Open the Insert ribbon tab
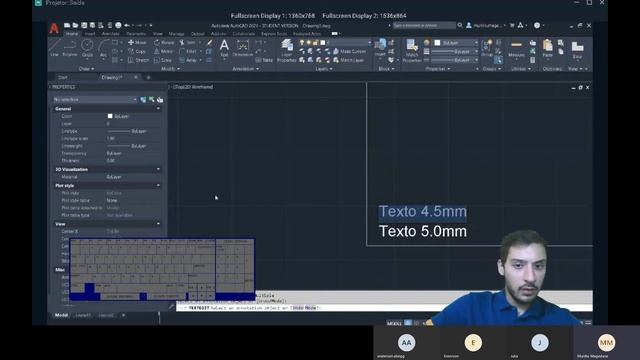This screenshot has height=360, width=640. [x=89, y=34]
